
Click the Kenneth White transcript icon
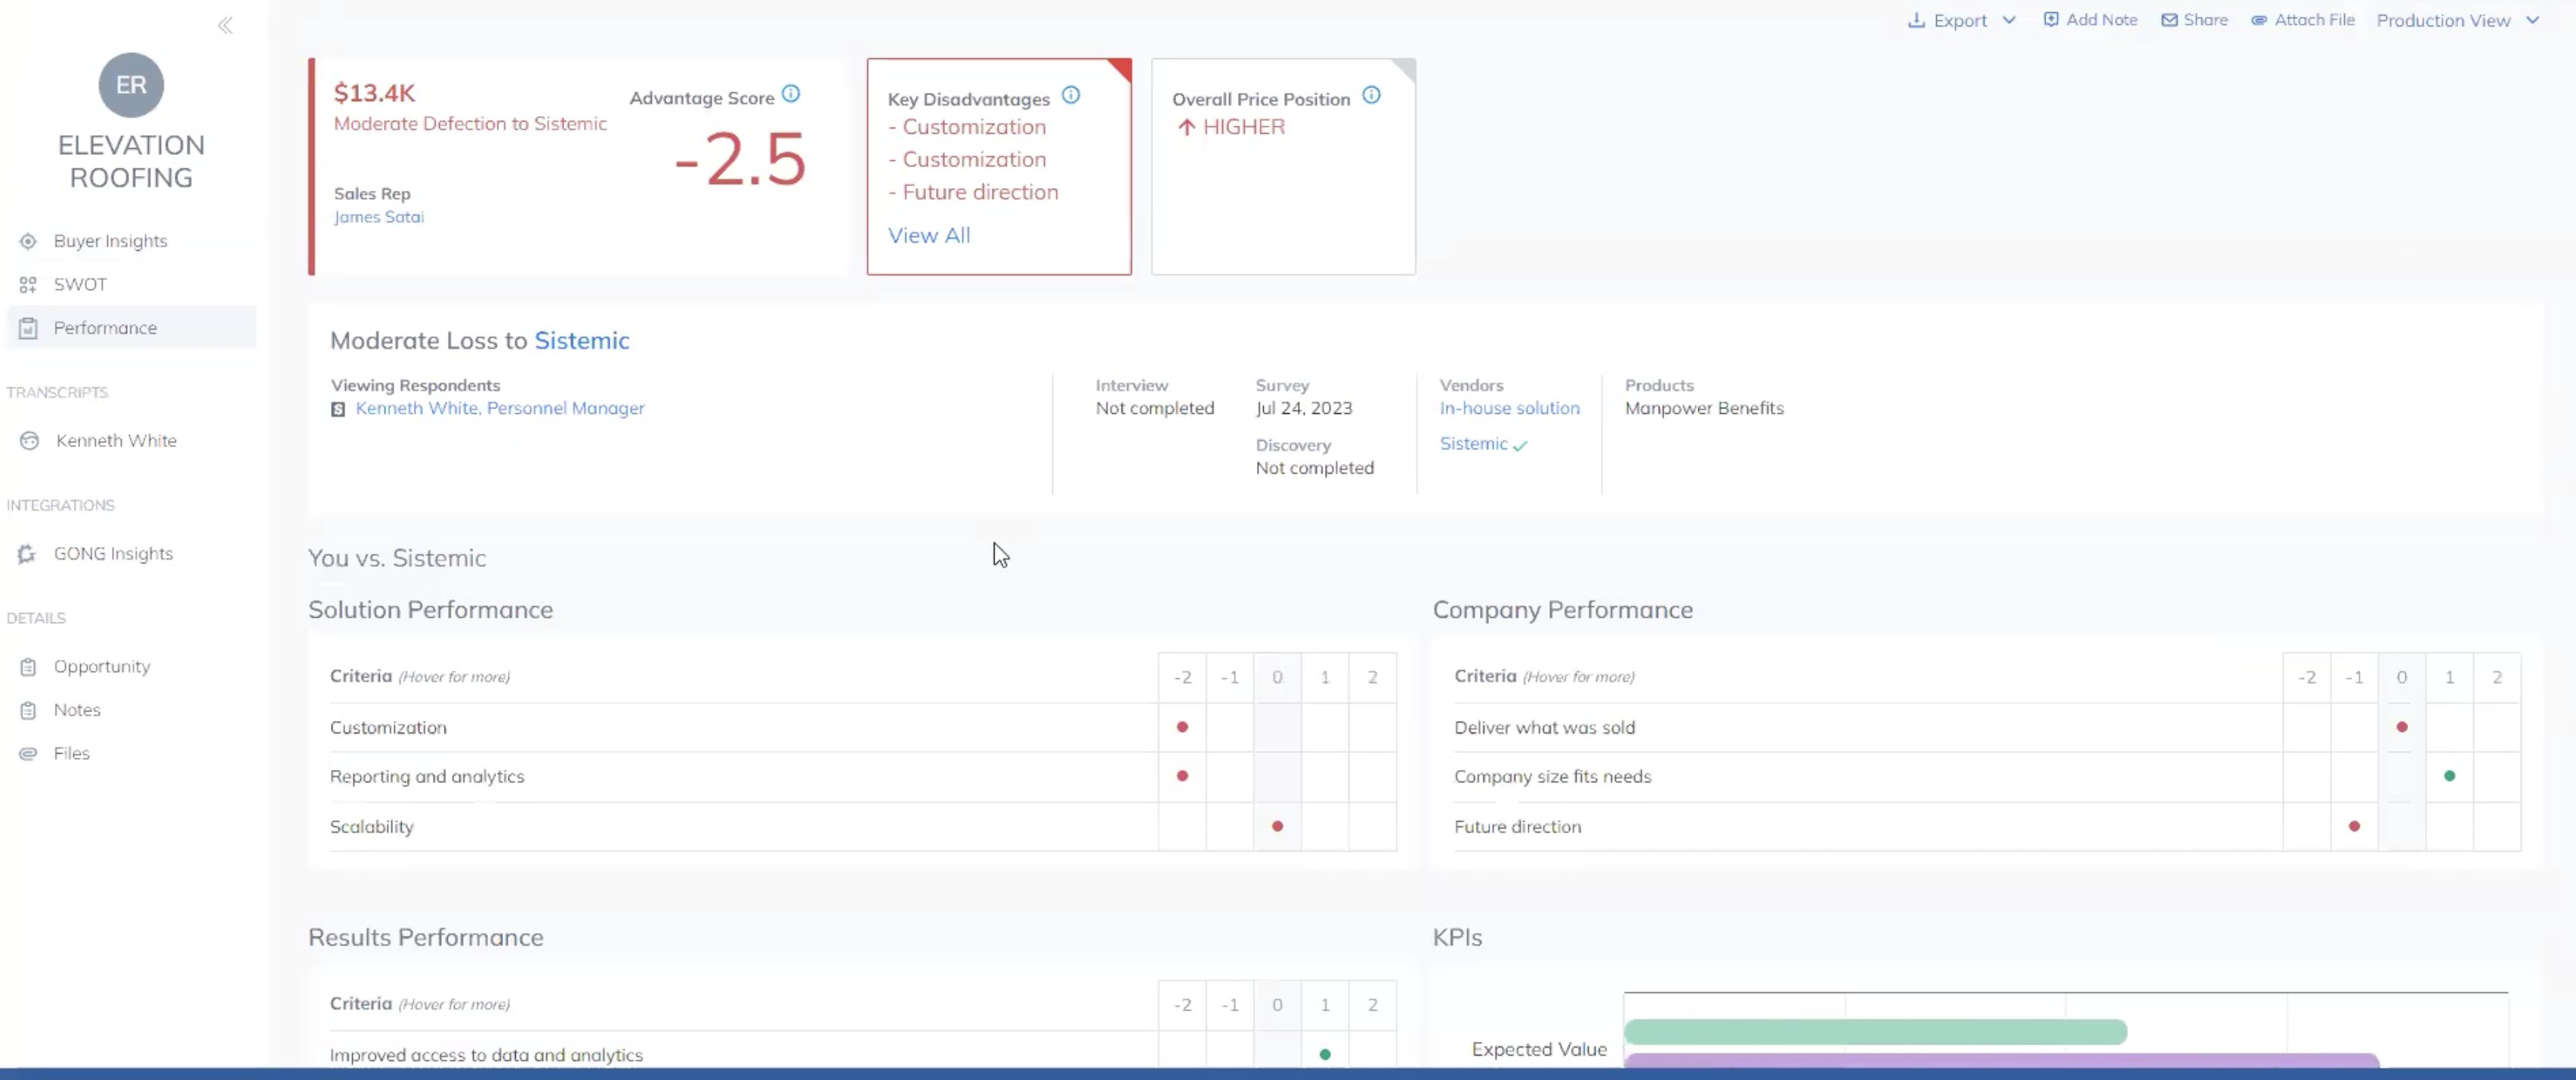click(x=30, y=441)
